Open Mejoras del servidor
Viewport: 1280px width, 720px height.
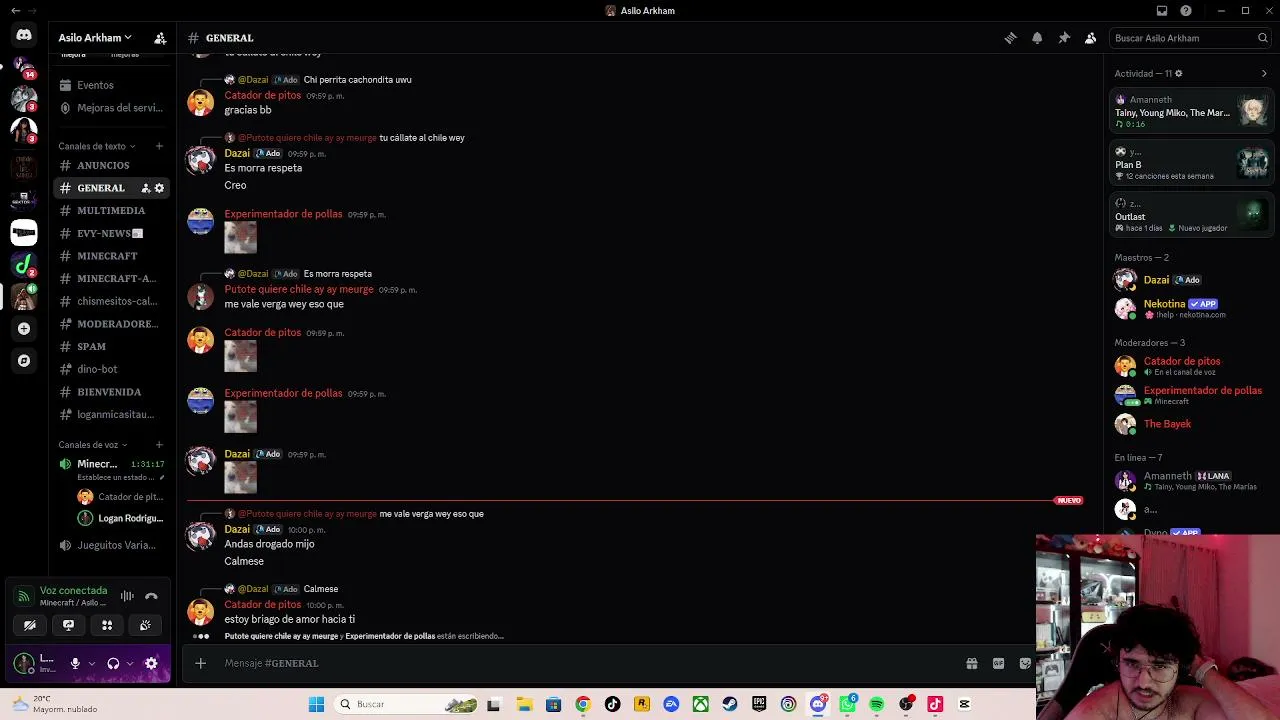pyautogui.click(x=111, y=108)
